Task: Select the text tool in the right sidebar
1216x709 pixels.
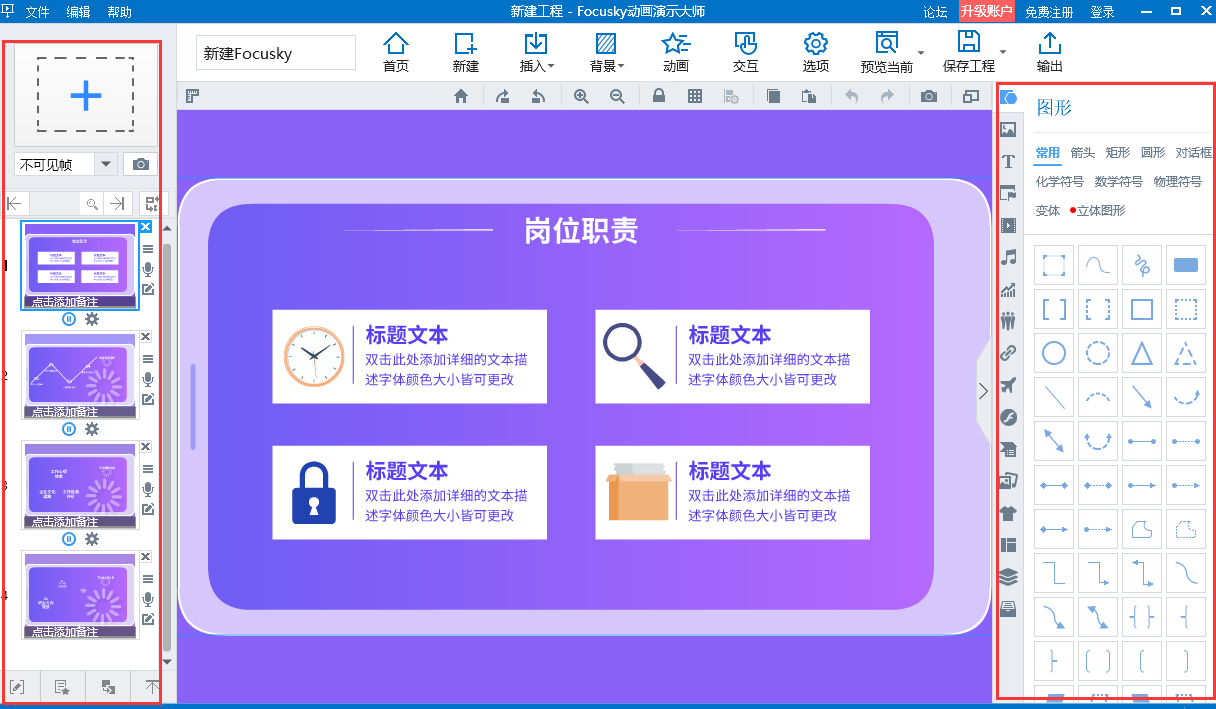Action: click(1008, 161)
